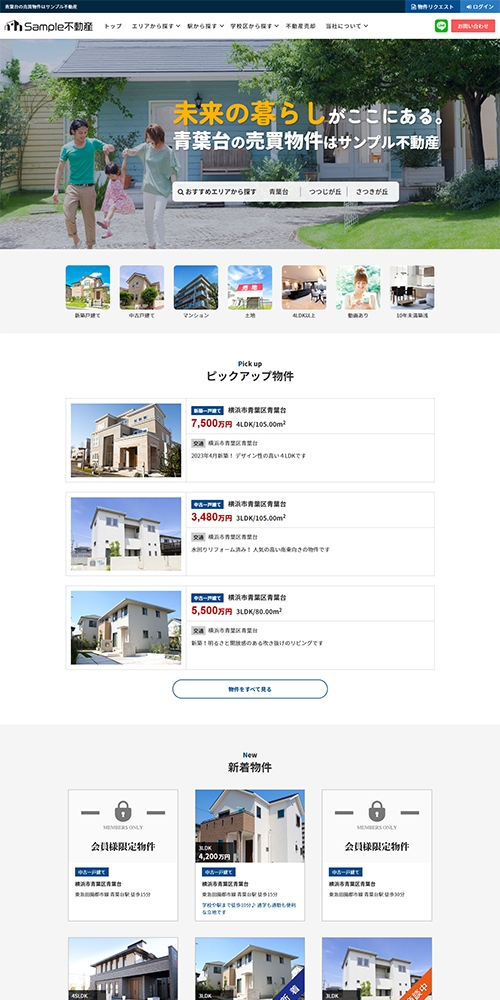500x1000 pixels.
Task: Click the 3,480万円 property photo
Action: pos(126,534)
